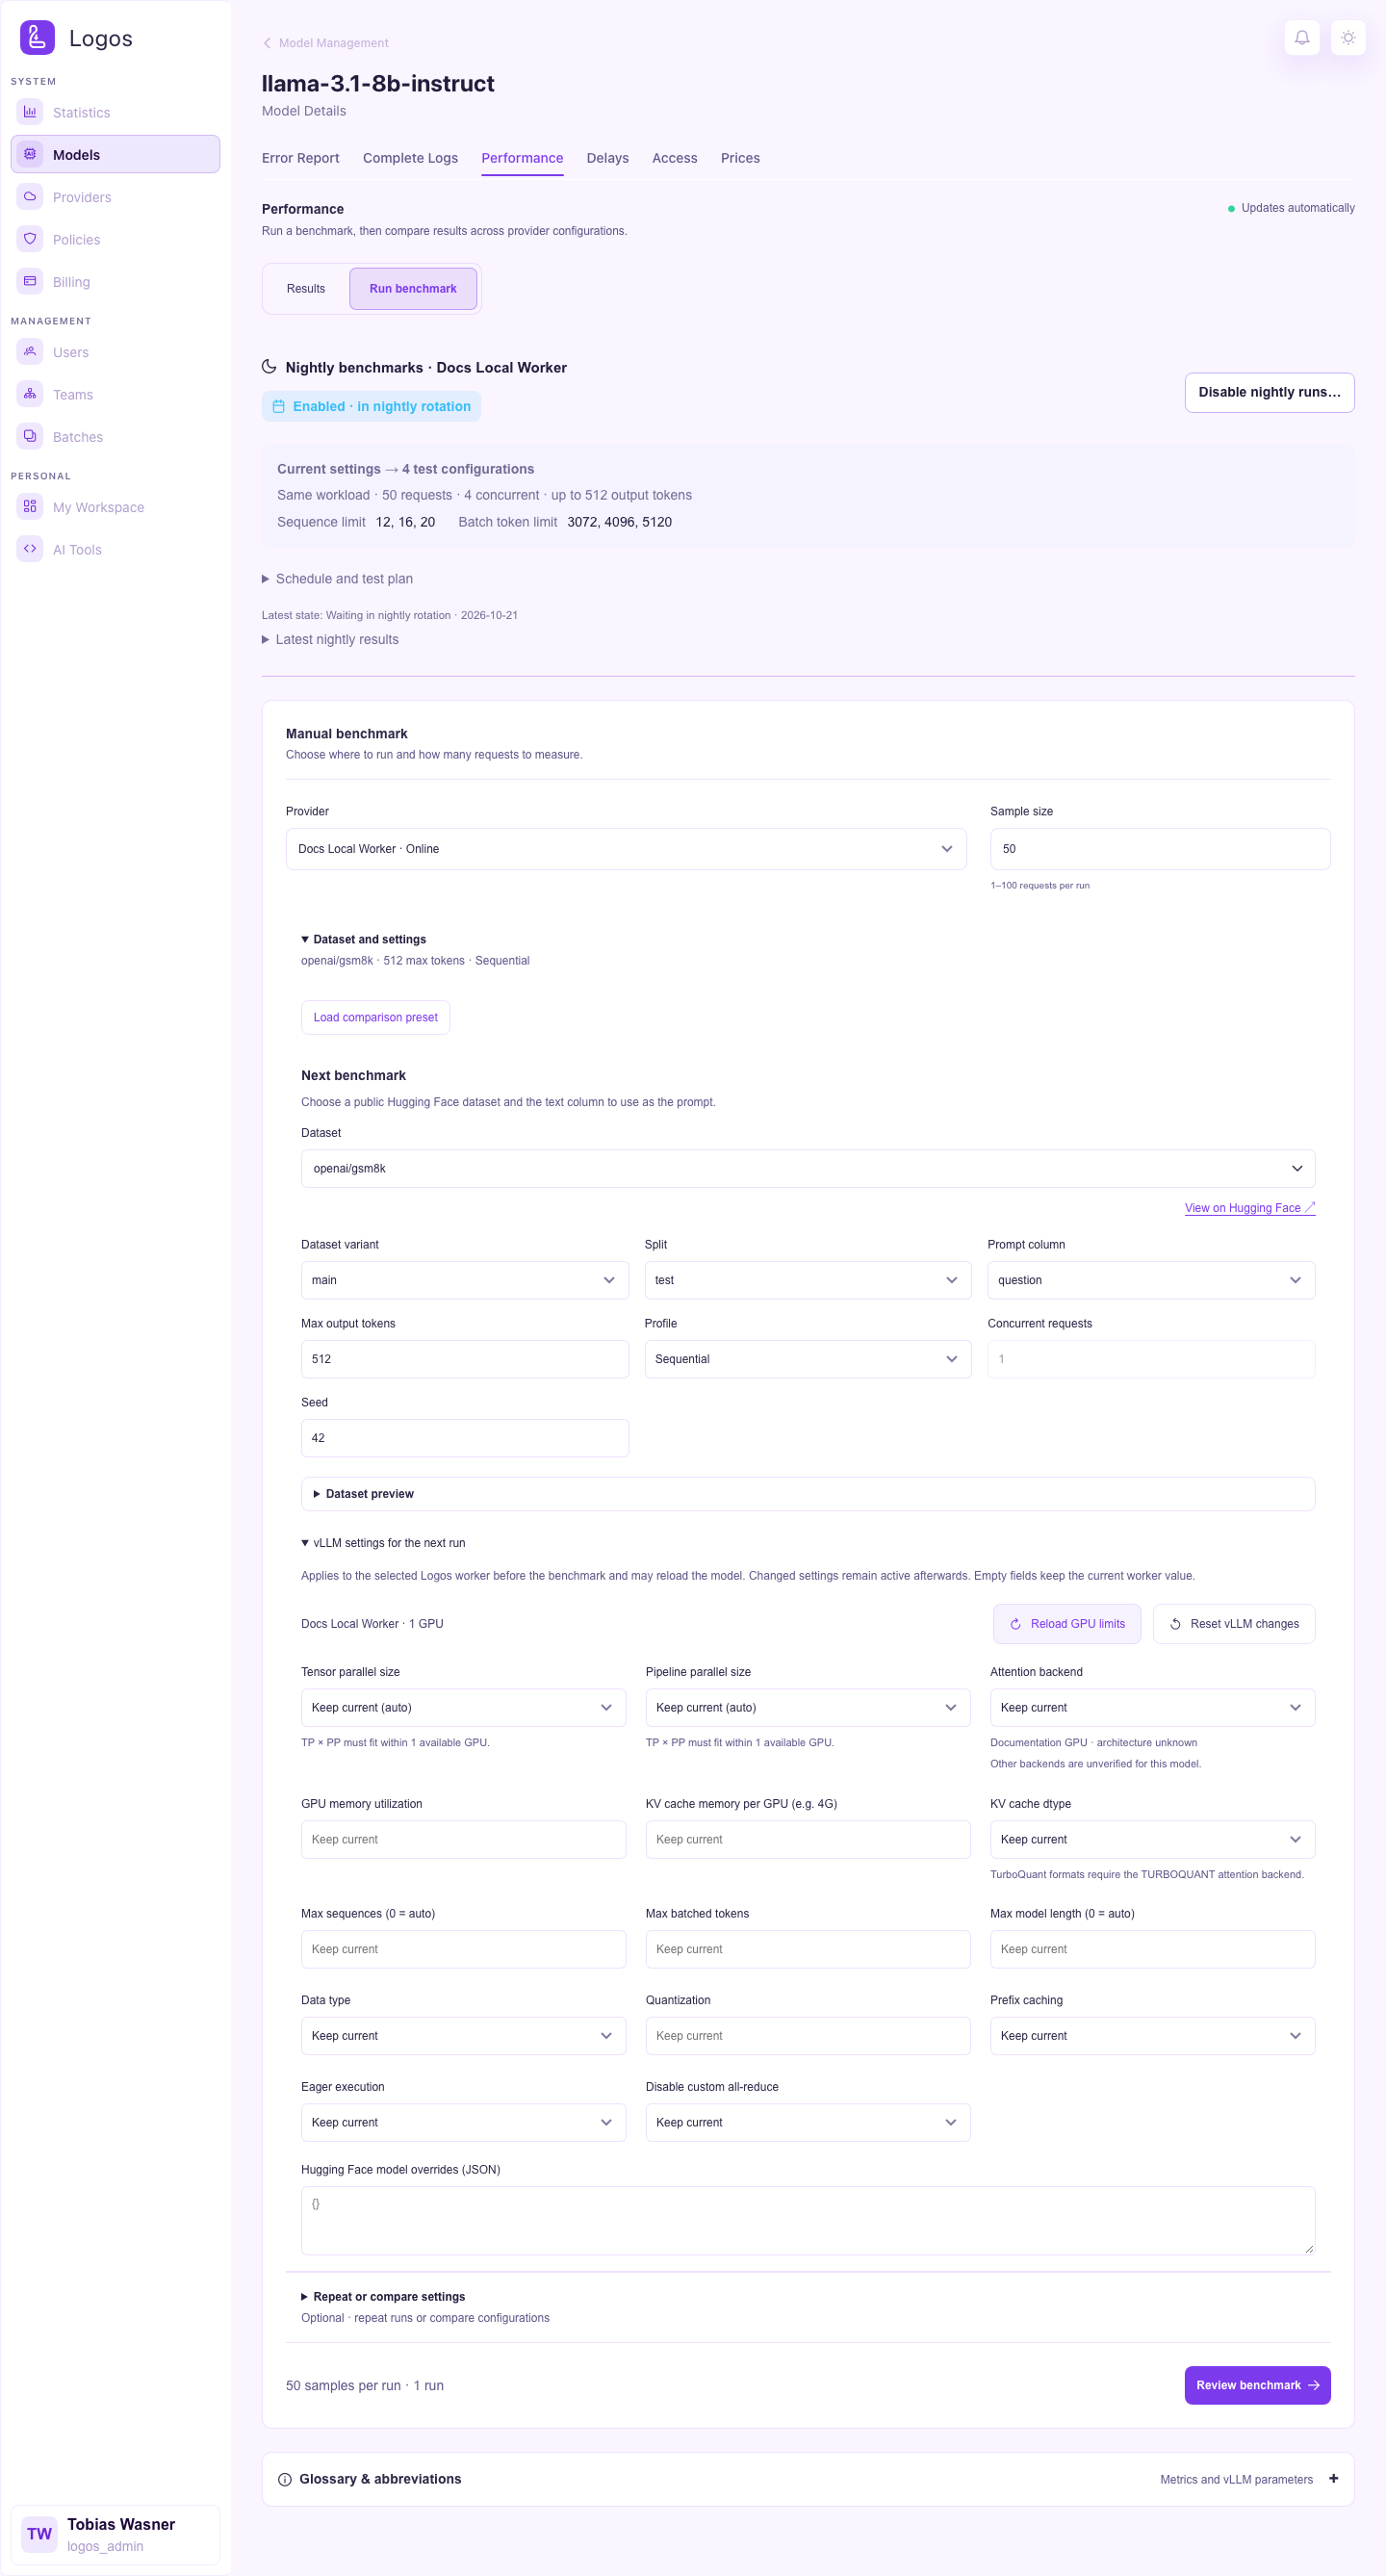The image size is (1386, 2576).
Task: Focus the Sample size field
Action: click(1160, 849)
